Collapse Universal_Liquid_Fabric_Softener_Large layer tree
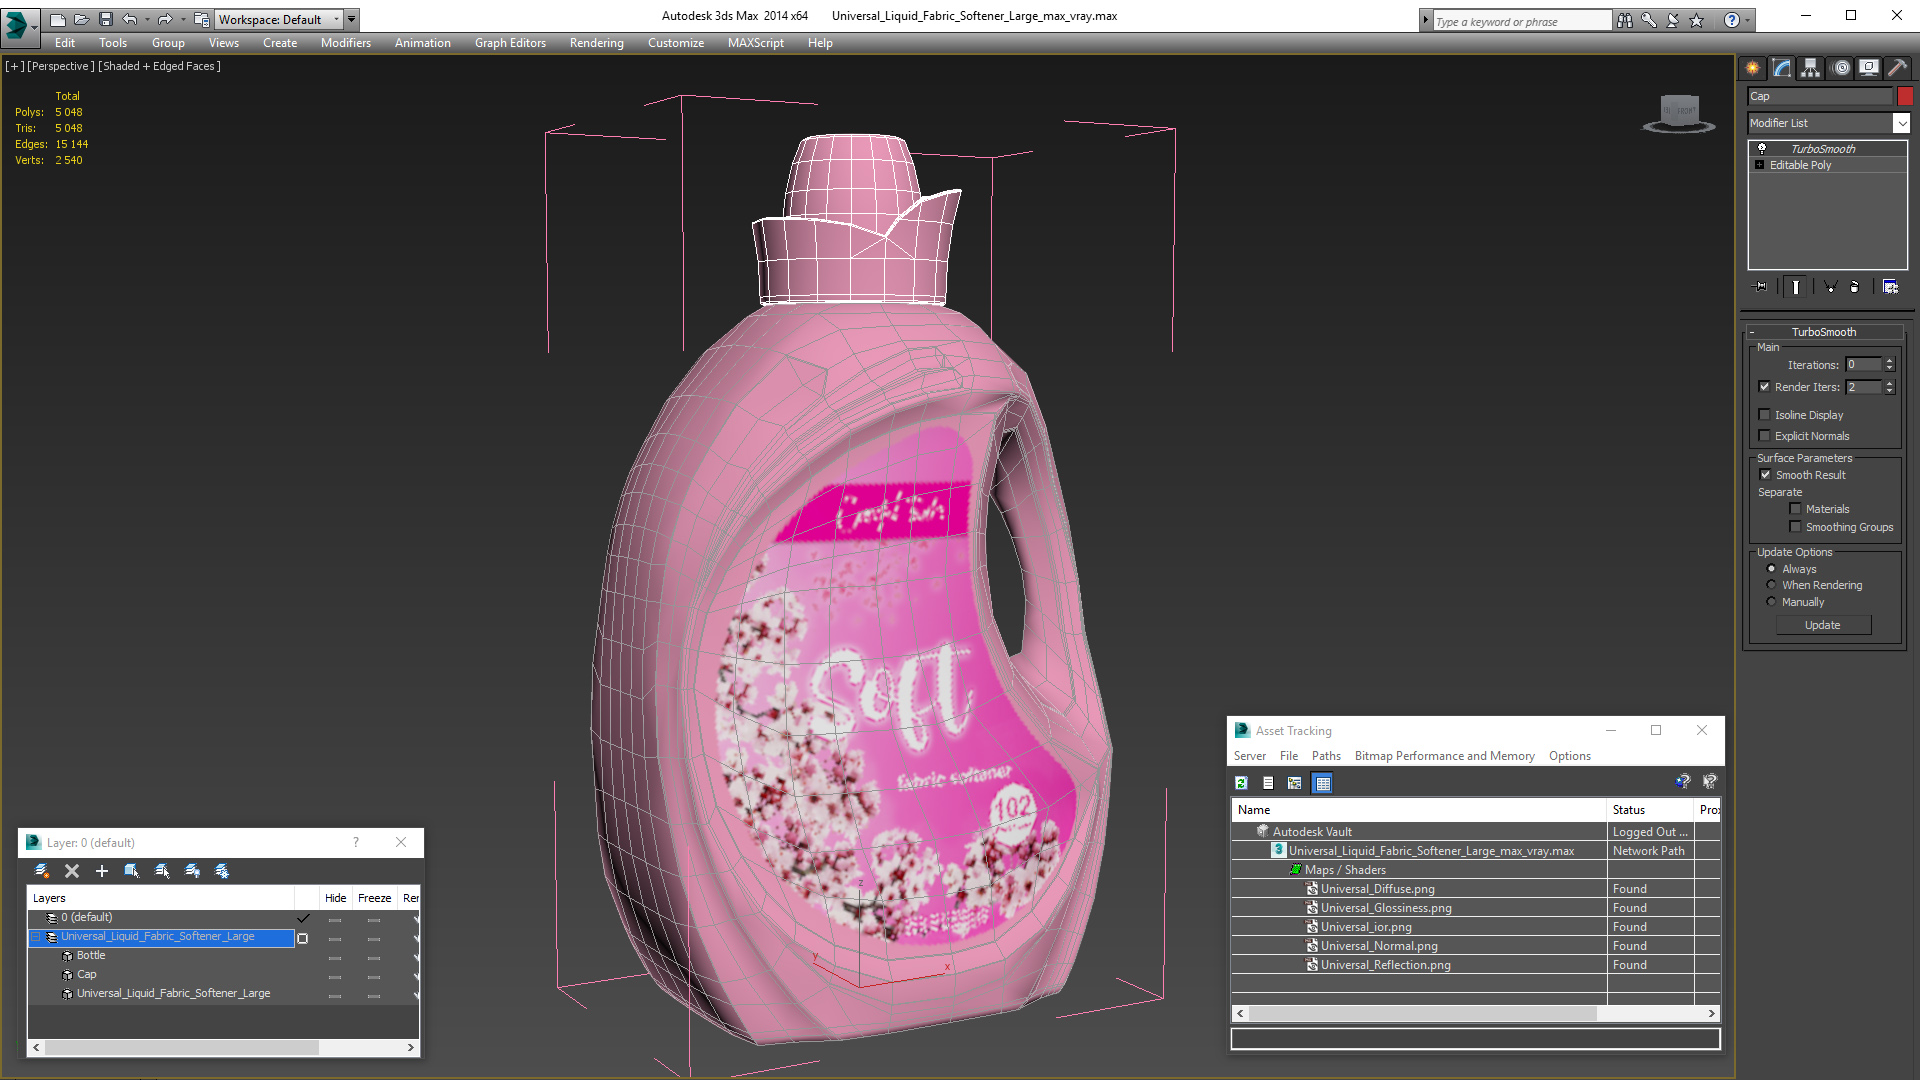This screenshot has height=1080, width=1920. (36, 937)
